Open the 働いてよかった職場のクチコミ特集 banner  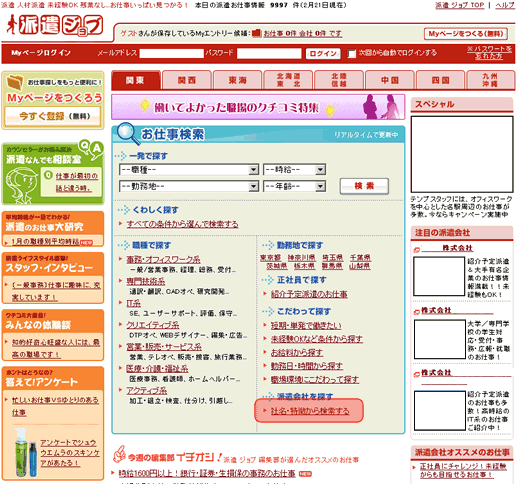(x=258, y=107)
